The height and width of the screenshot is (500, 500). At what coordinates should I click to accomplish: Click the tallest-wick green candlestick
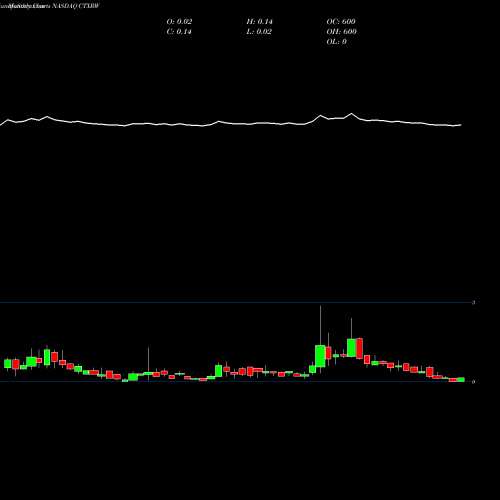[320, 356]
